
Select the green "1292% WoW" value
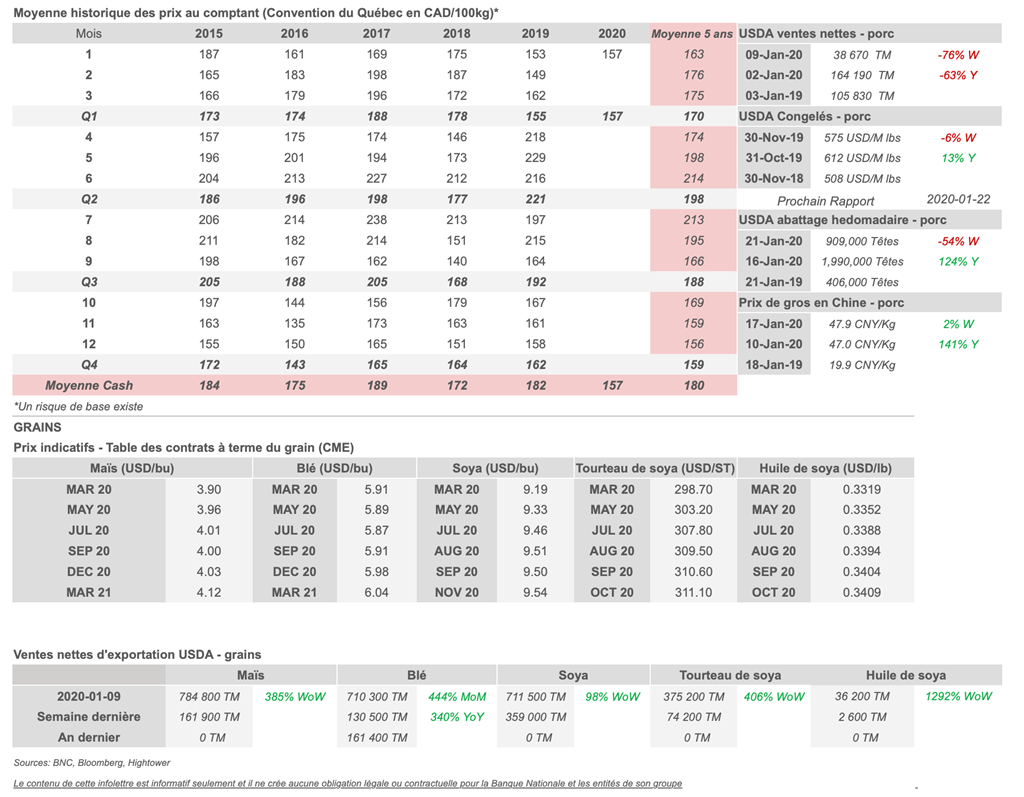[959, 696]
